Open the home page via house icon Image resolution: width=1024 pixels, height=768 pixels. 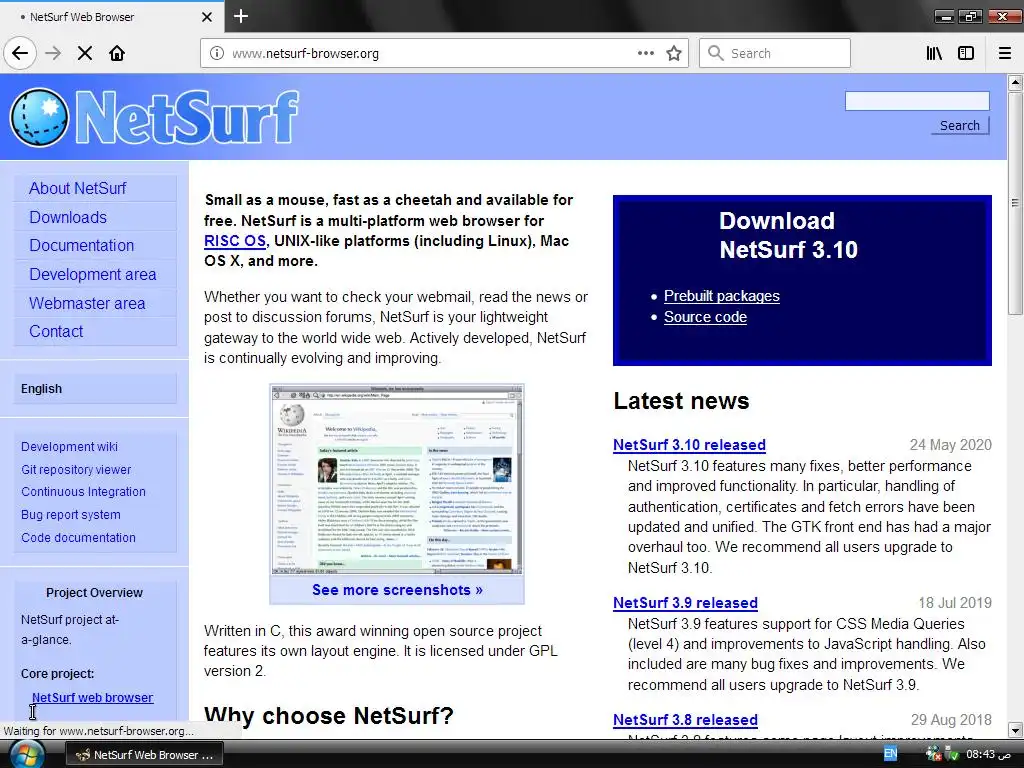tap(117, 53)
